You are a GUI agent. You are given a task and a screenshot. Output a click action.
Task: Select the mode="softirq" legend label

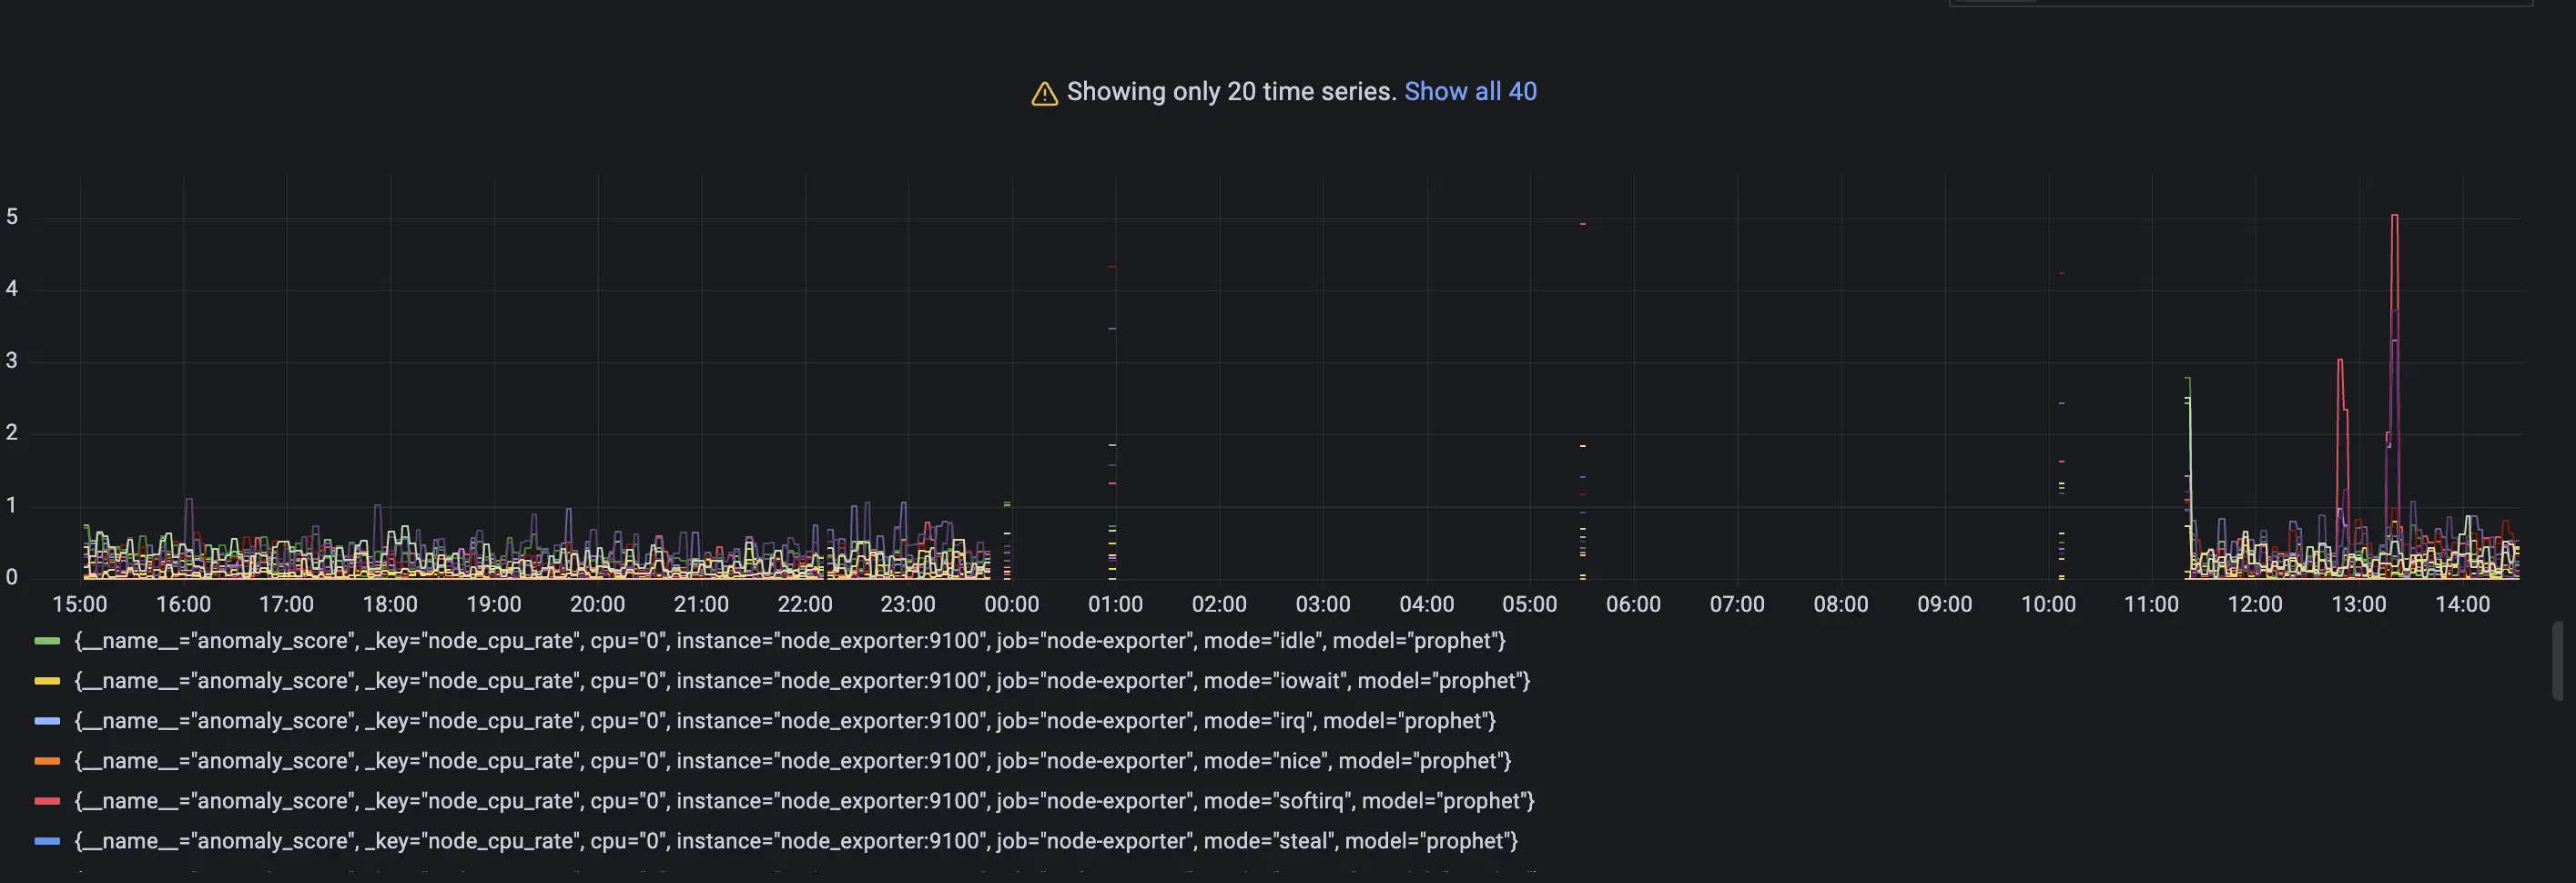(x=804, y=801)
